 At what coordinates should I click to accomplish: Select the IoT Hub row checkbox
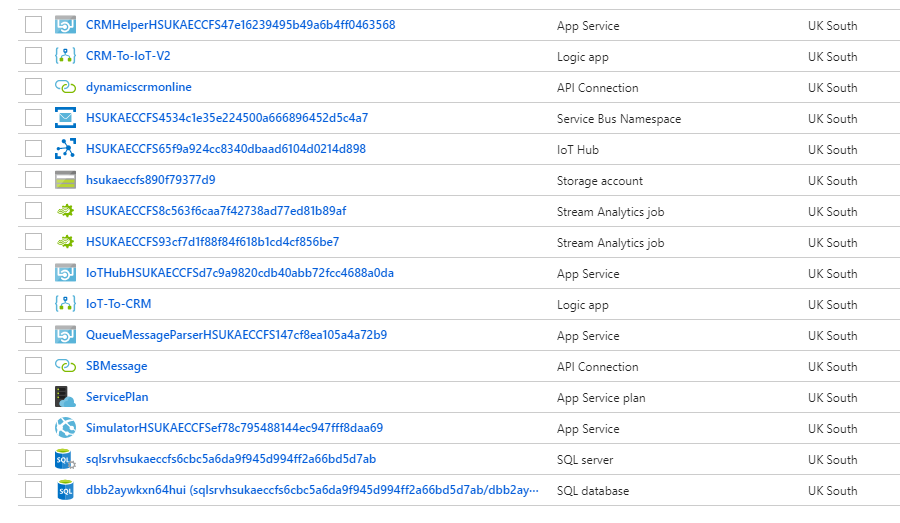coord(33,149)
